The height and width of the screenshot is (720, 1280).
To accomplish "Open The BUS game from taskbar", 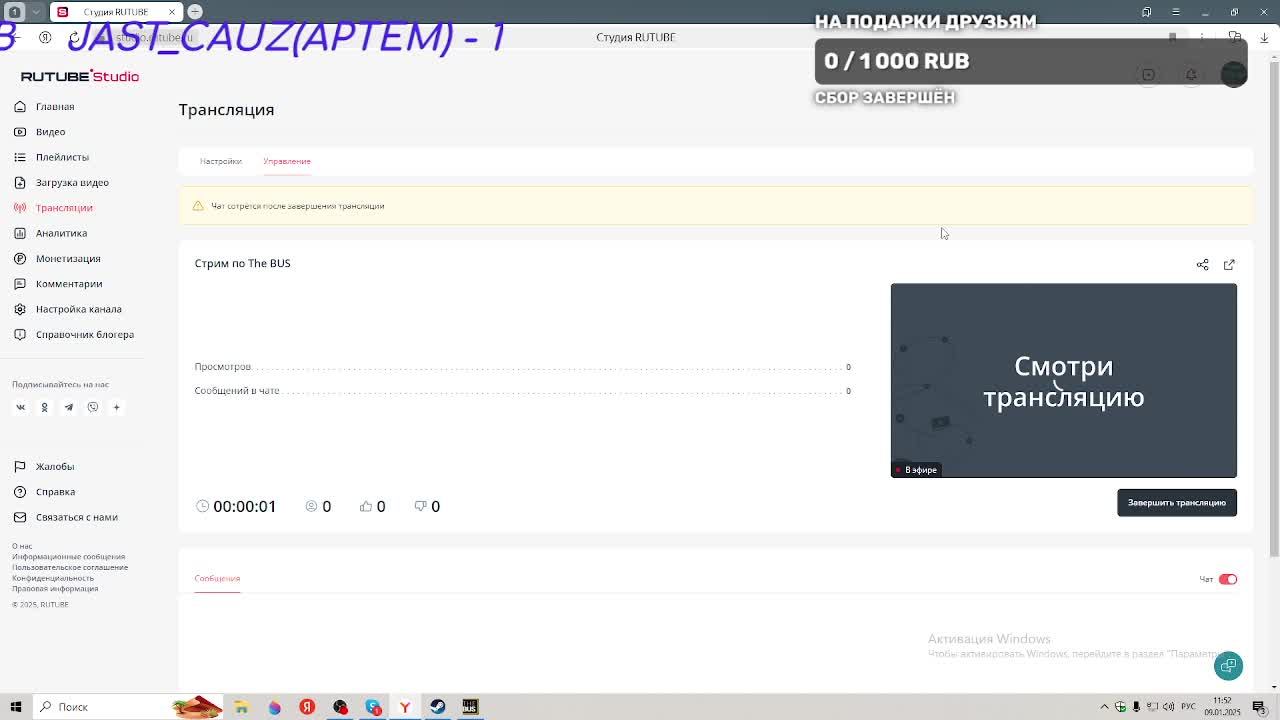I will tap(470, 707).
